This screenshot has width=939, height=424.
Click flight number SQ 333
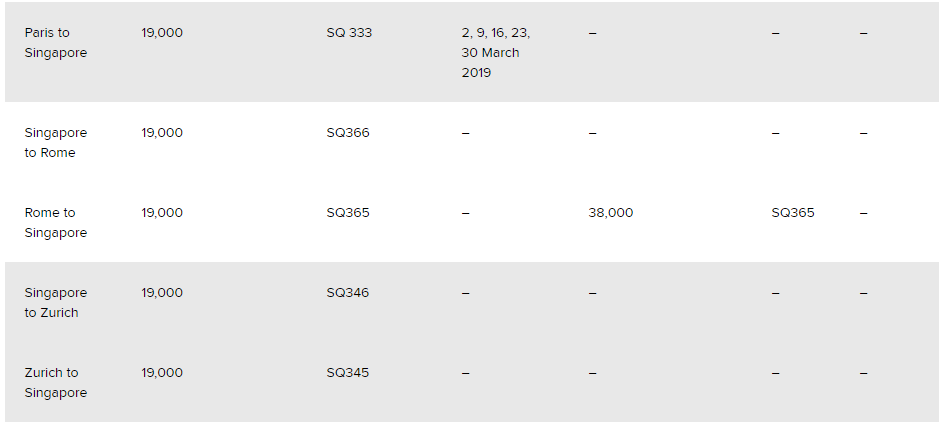click(349, 33)
